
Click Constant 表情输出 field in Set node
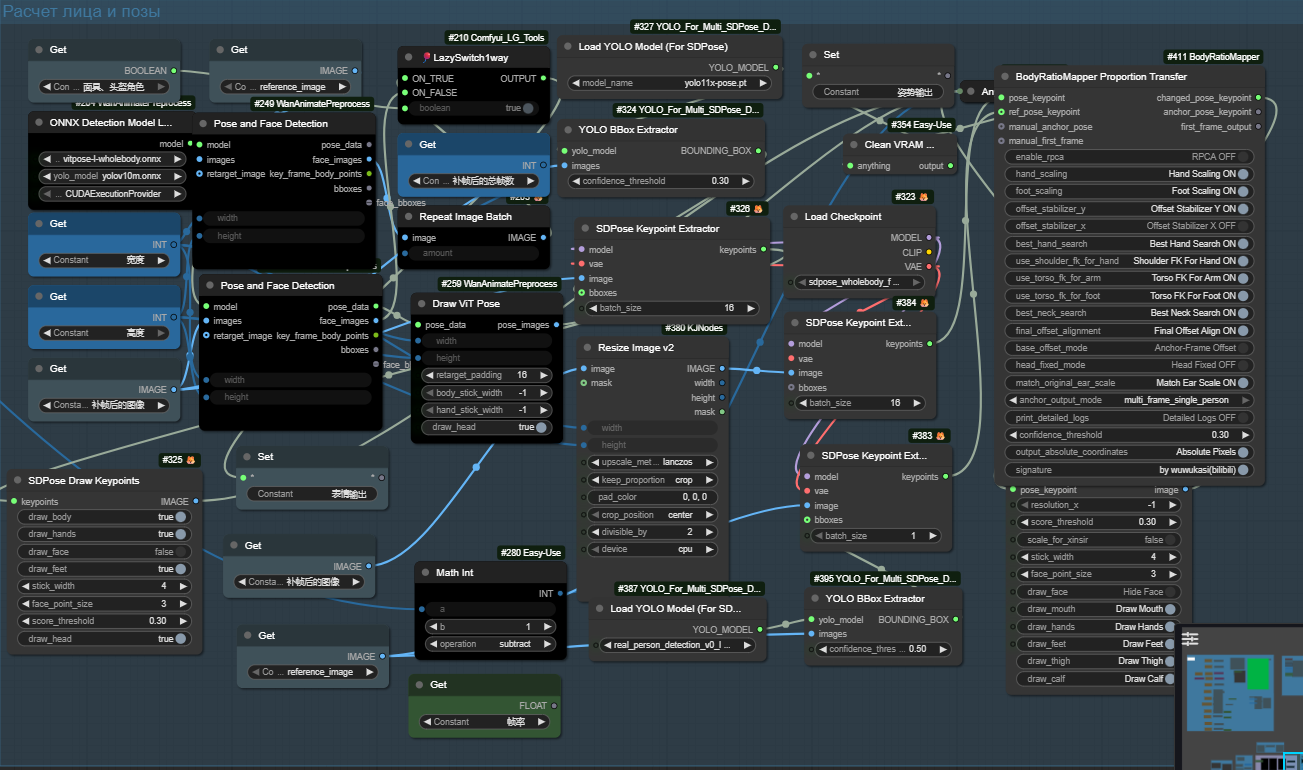click(313, 494)
